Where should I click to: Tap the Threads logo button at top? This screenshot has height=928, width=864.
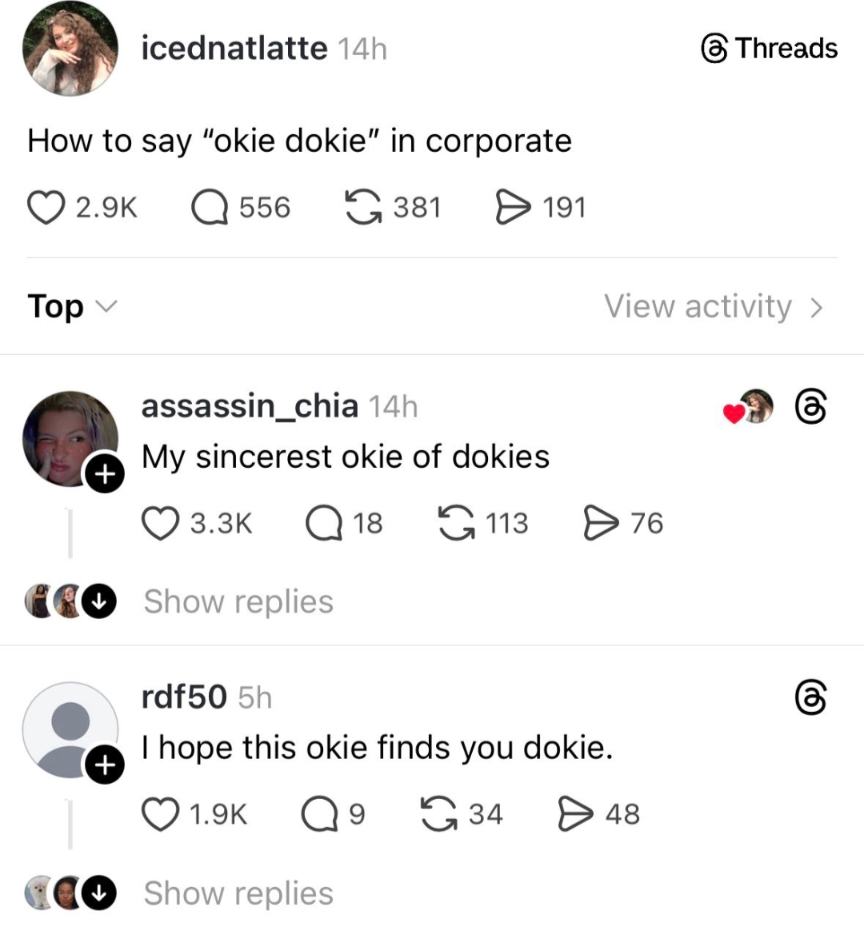(769, 48)
